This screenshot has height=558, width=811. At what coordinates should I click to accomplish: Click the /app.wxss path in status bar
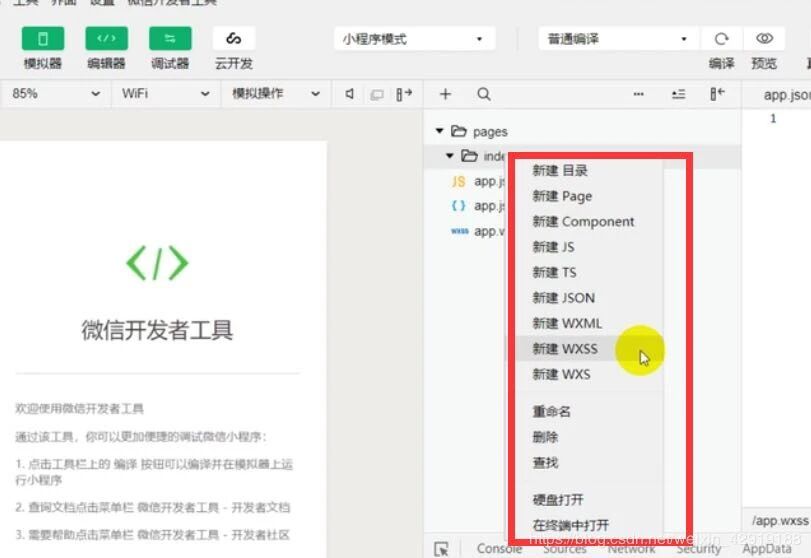[780, 520]
